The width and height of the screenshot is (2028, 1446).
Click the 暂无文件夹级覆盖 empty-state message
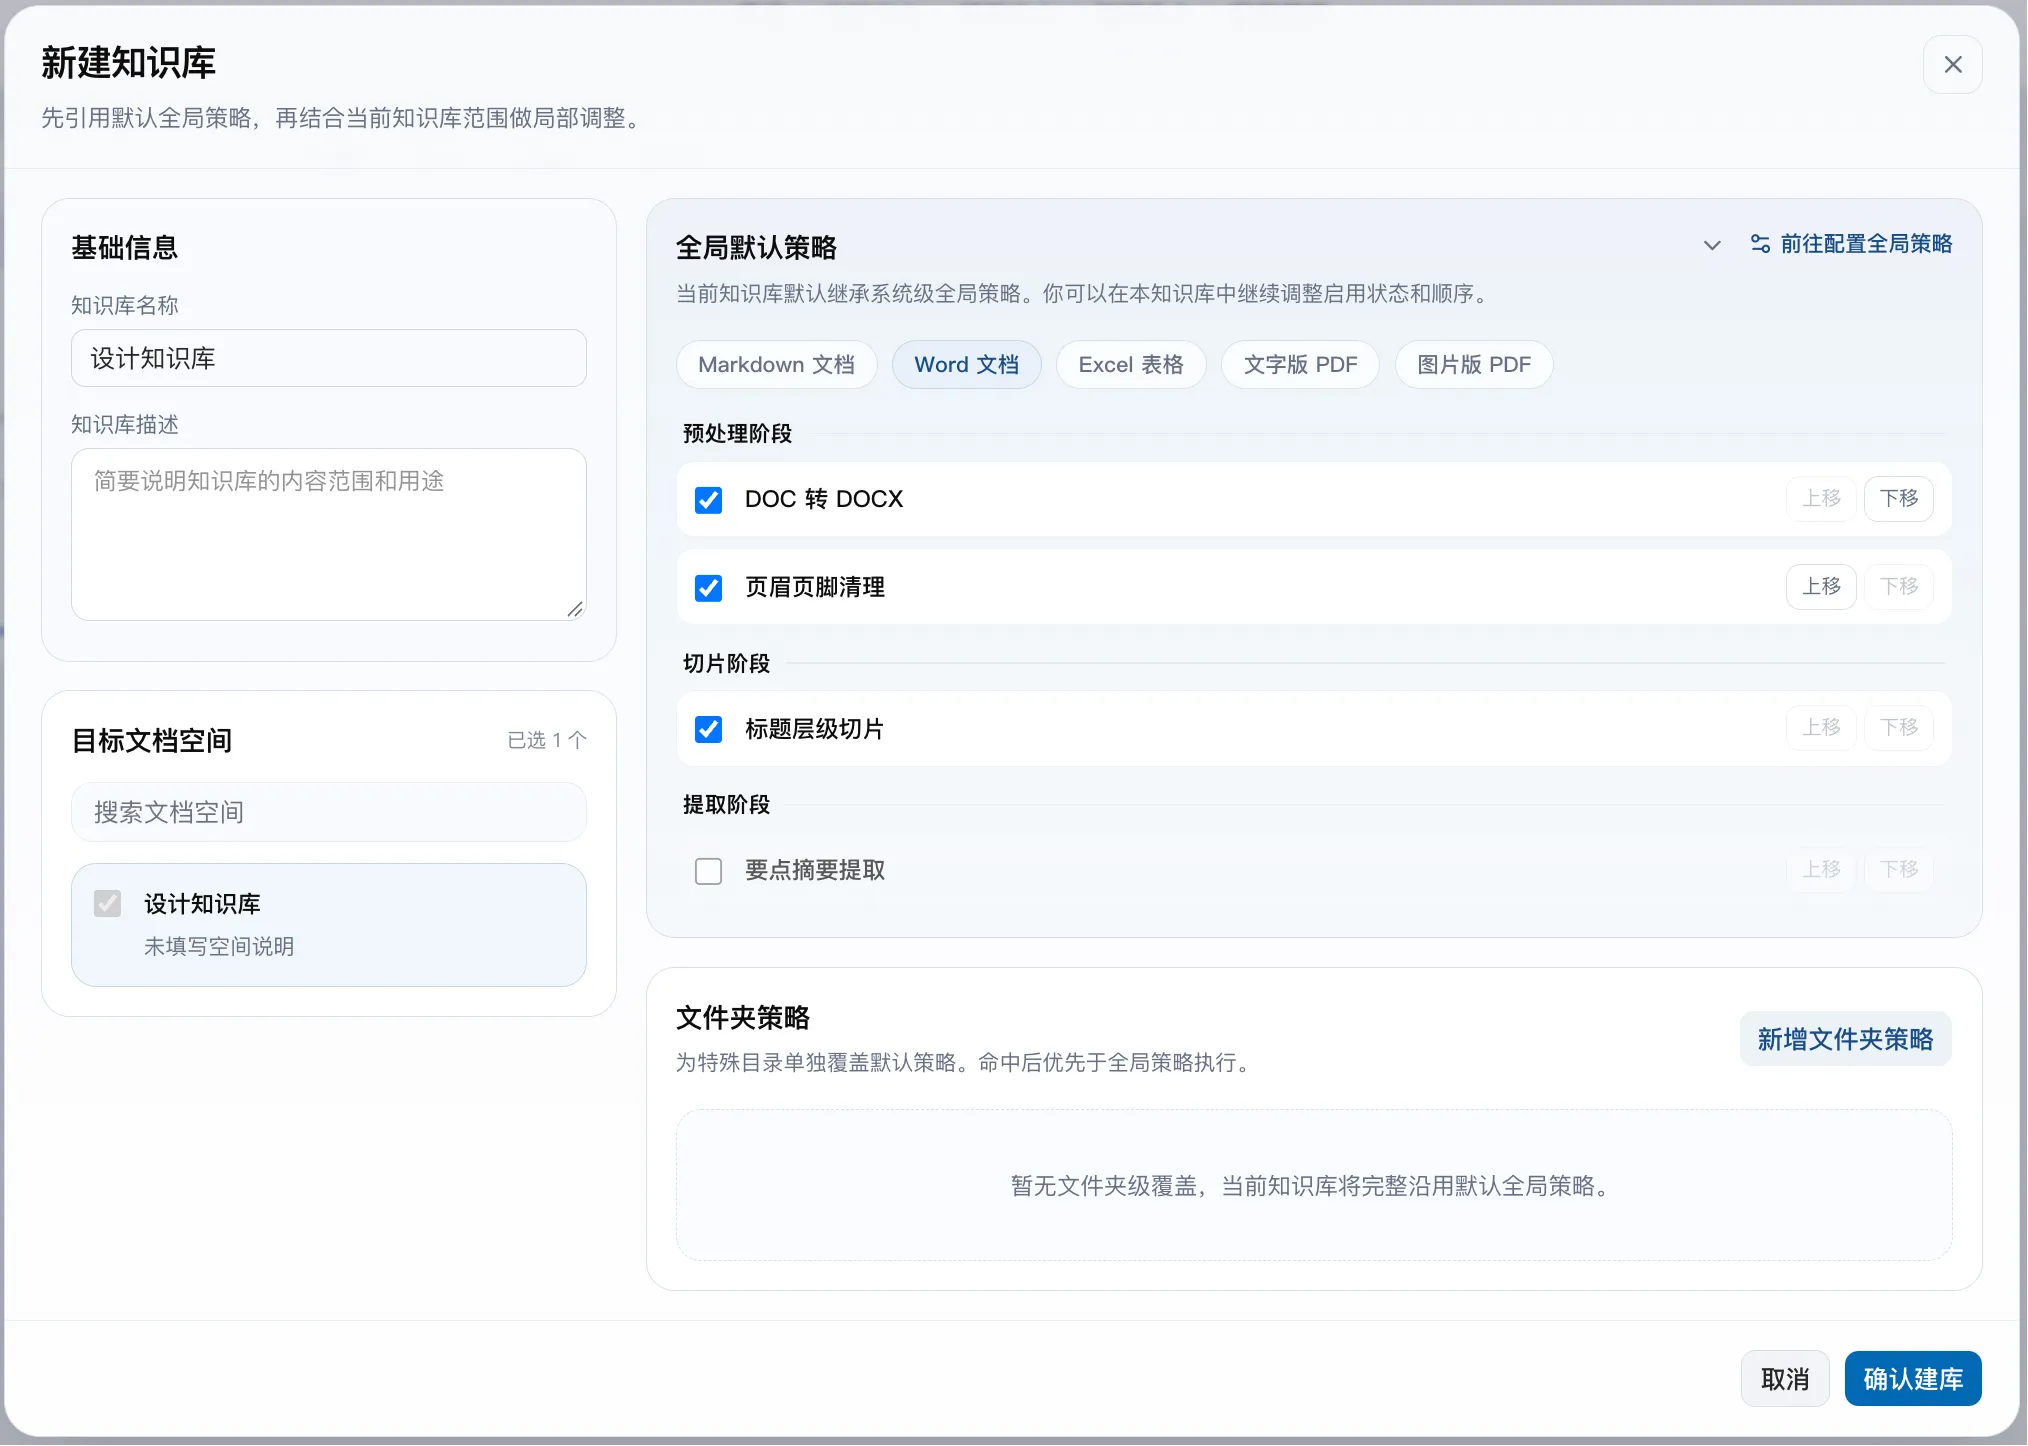click(1313, 1187)
